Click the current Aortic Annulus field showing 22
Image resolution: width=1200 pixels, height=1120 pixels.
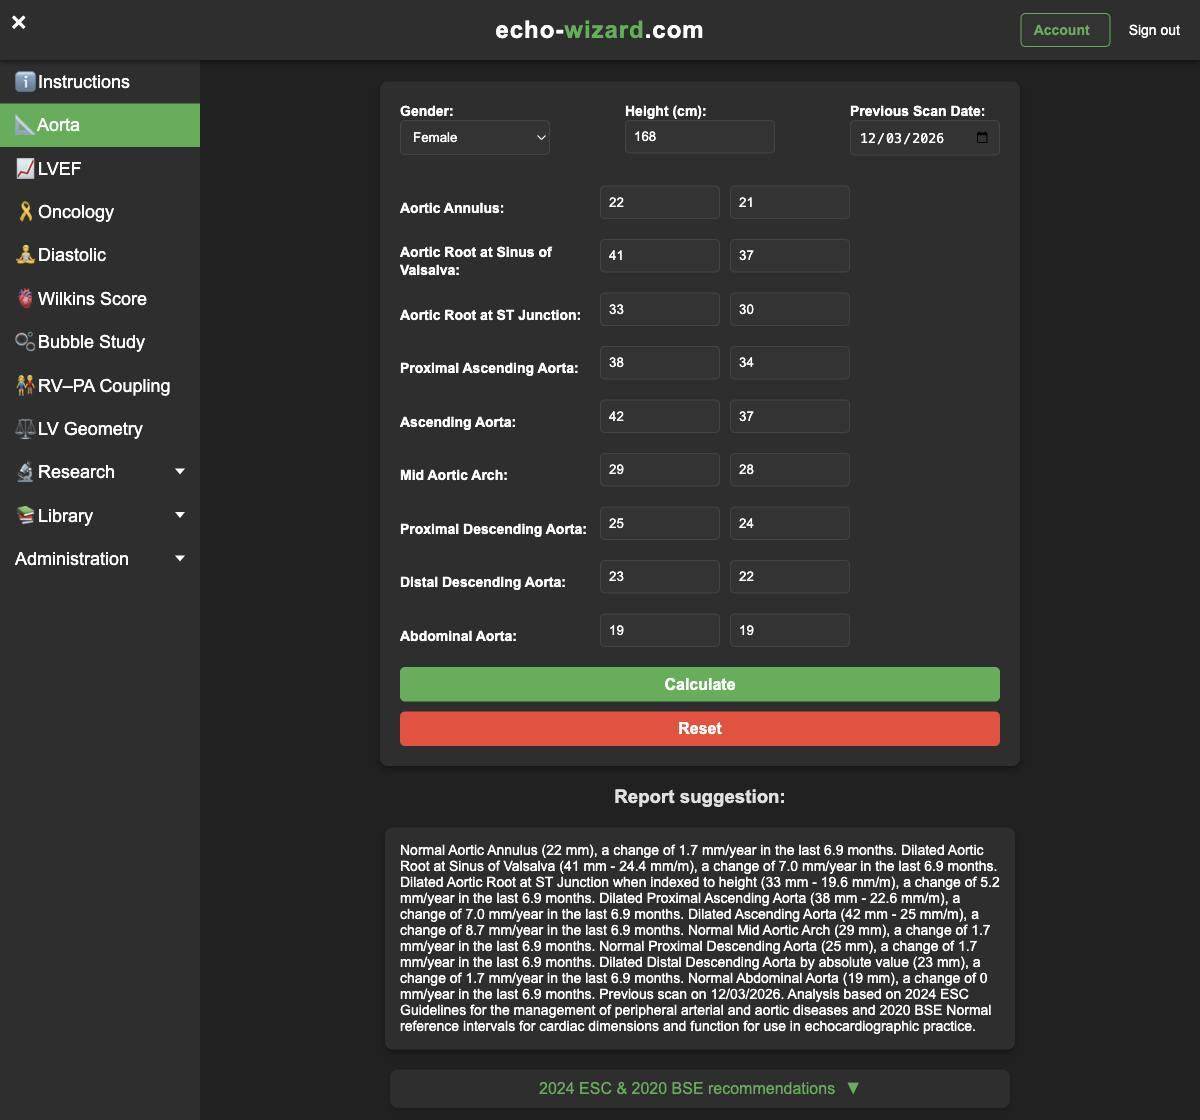660,202
